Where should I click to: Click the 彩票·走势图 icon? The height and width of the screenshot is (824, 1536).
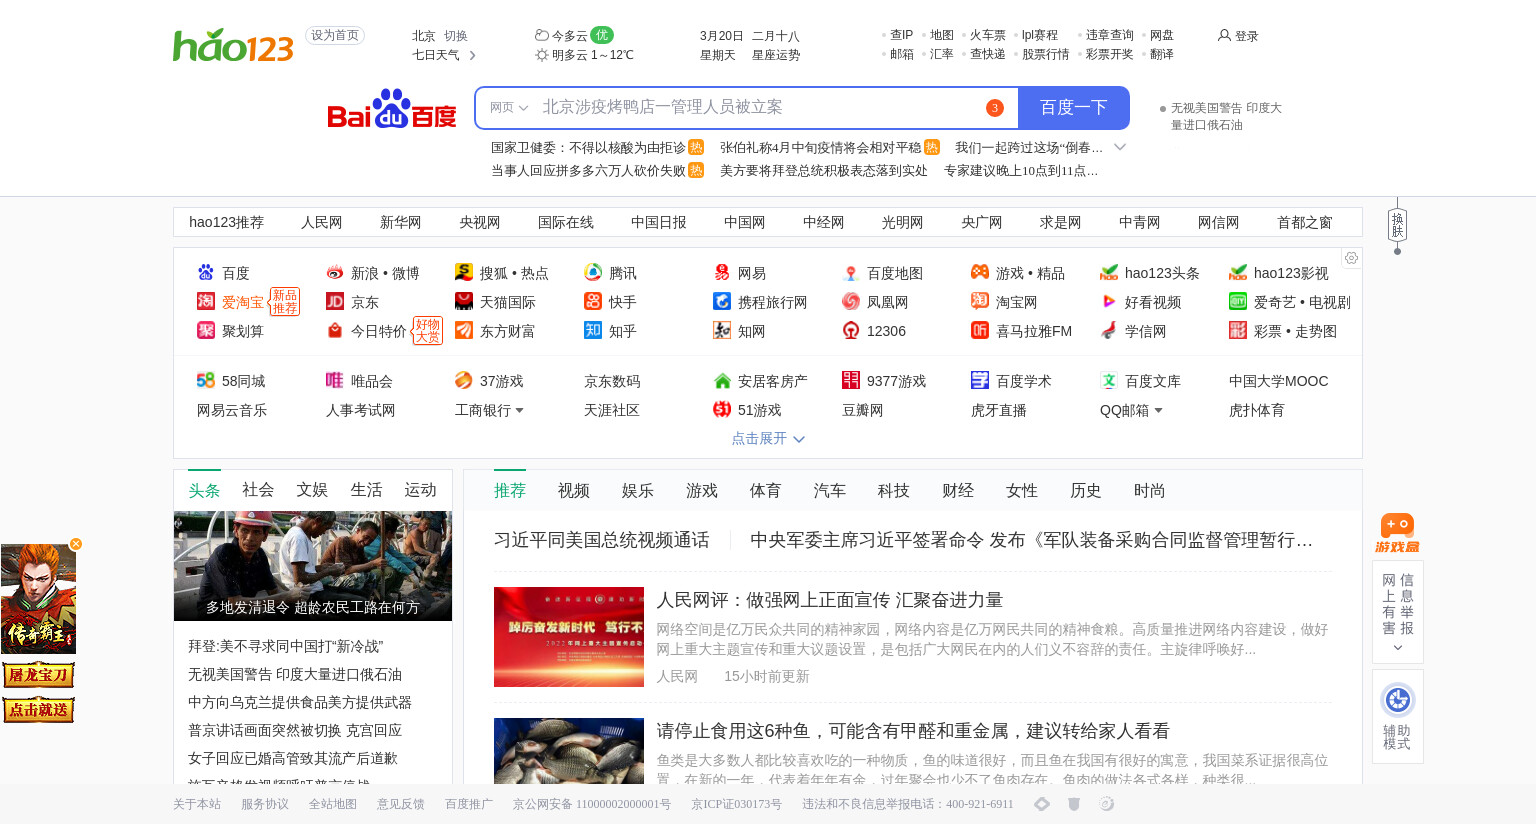pyautogui.click(x=1238, y=330)
